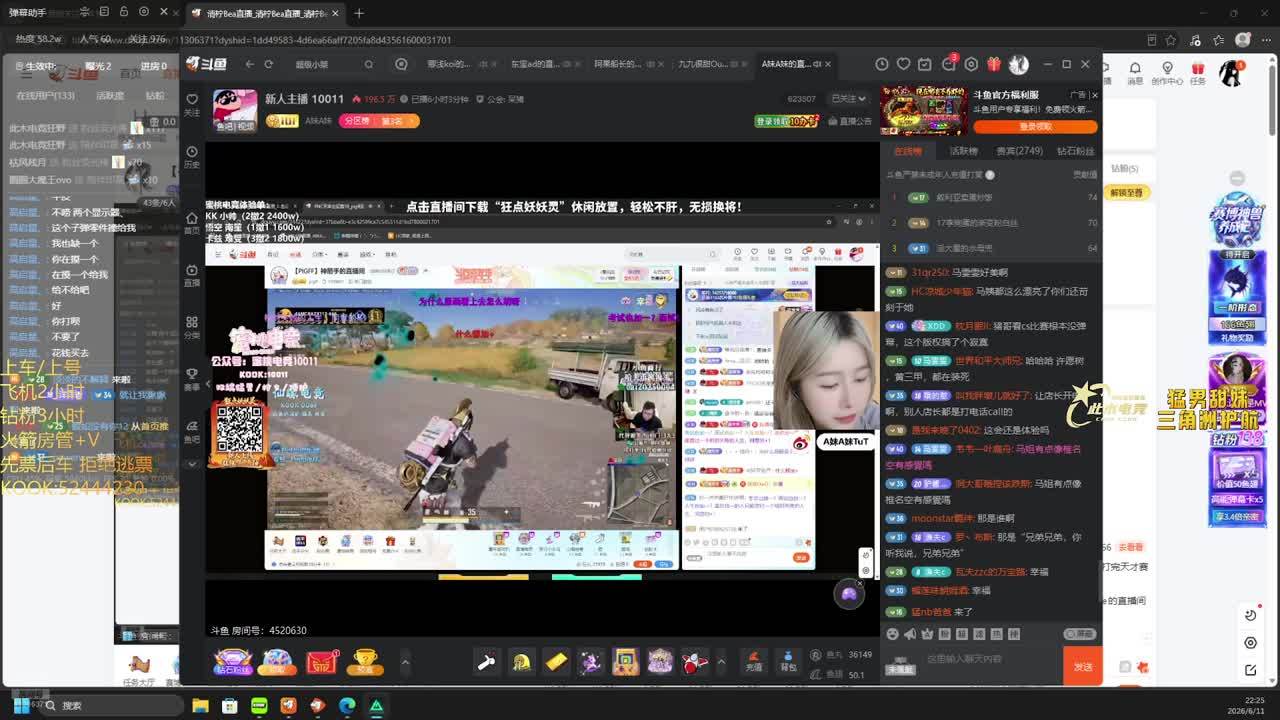Open the 钻石粉丝 diamond fan activity icon
The height and width of the screenshot is (720, 1280).
[233, 662]
